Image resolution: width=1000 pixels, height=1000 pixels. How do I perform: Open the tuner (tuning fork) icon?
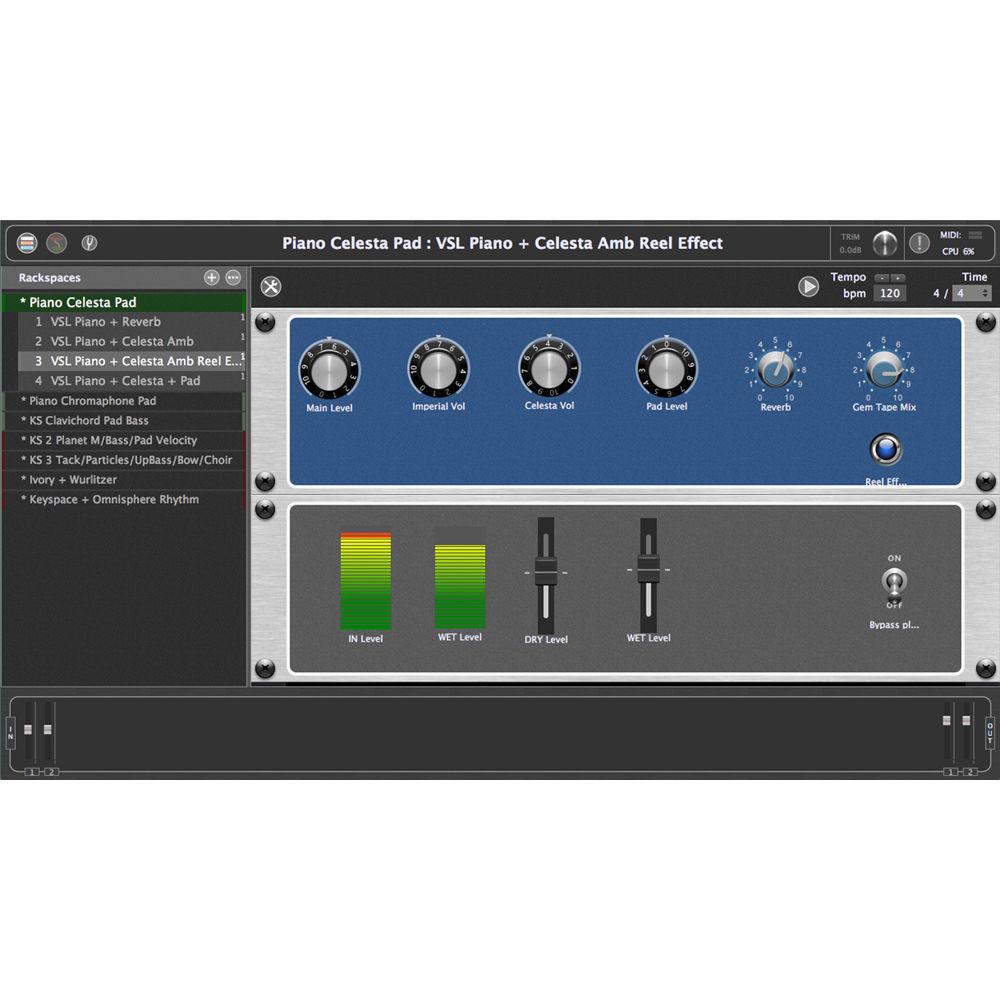tap(88, 242)
